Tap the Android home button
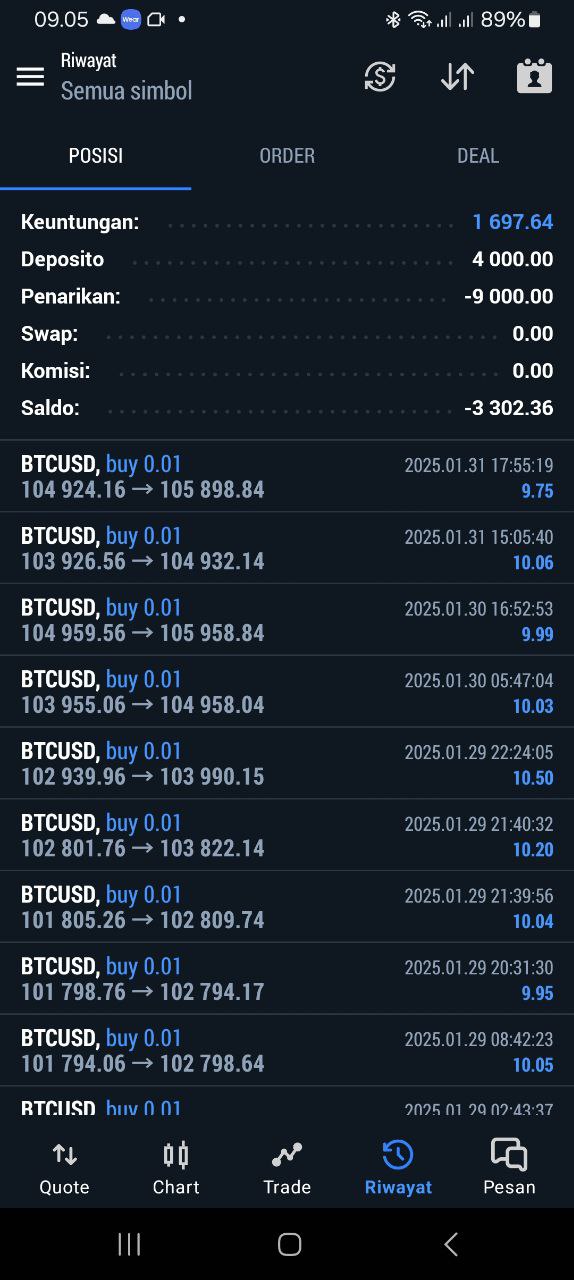574x1280 pixels. [289, 1244]
